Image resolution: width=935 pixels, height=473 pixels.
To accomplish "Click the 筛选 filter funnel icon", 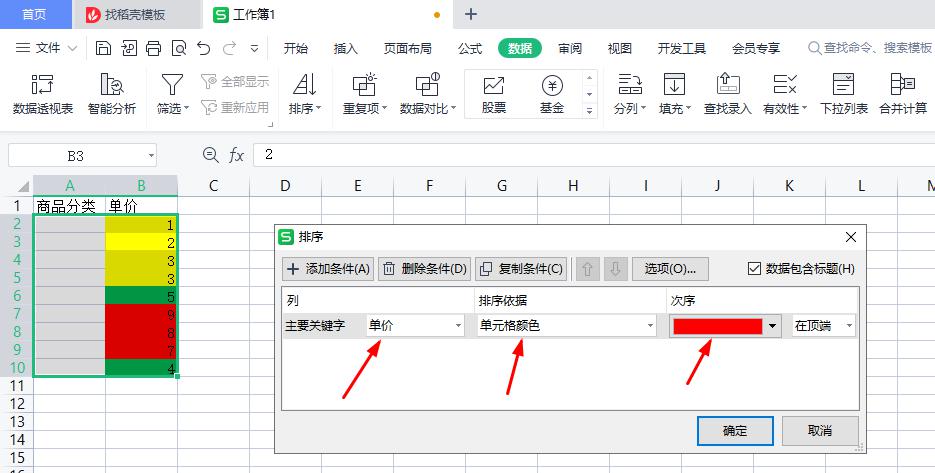I will click(x=172, y=85).
